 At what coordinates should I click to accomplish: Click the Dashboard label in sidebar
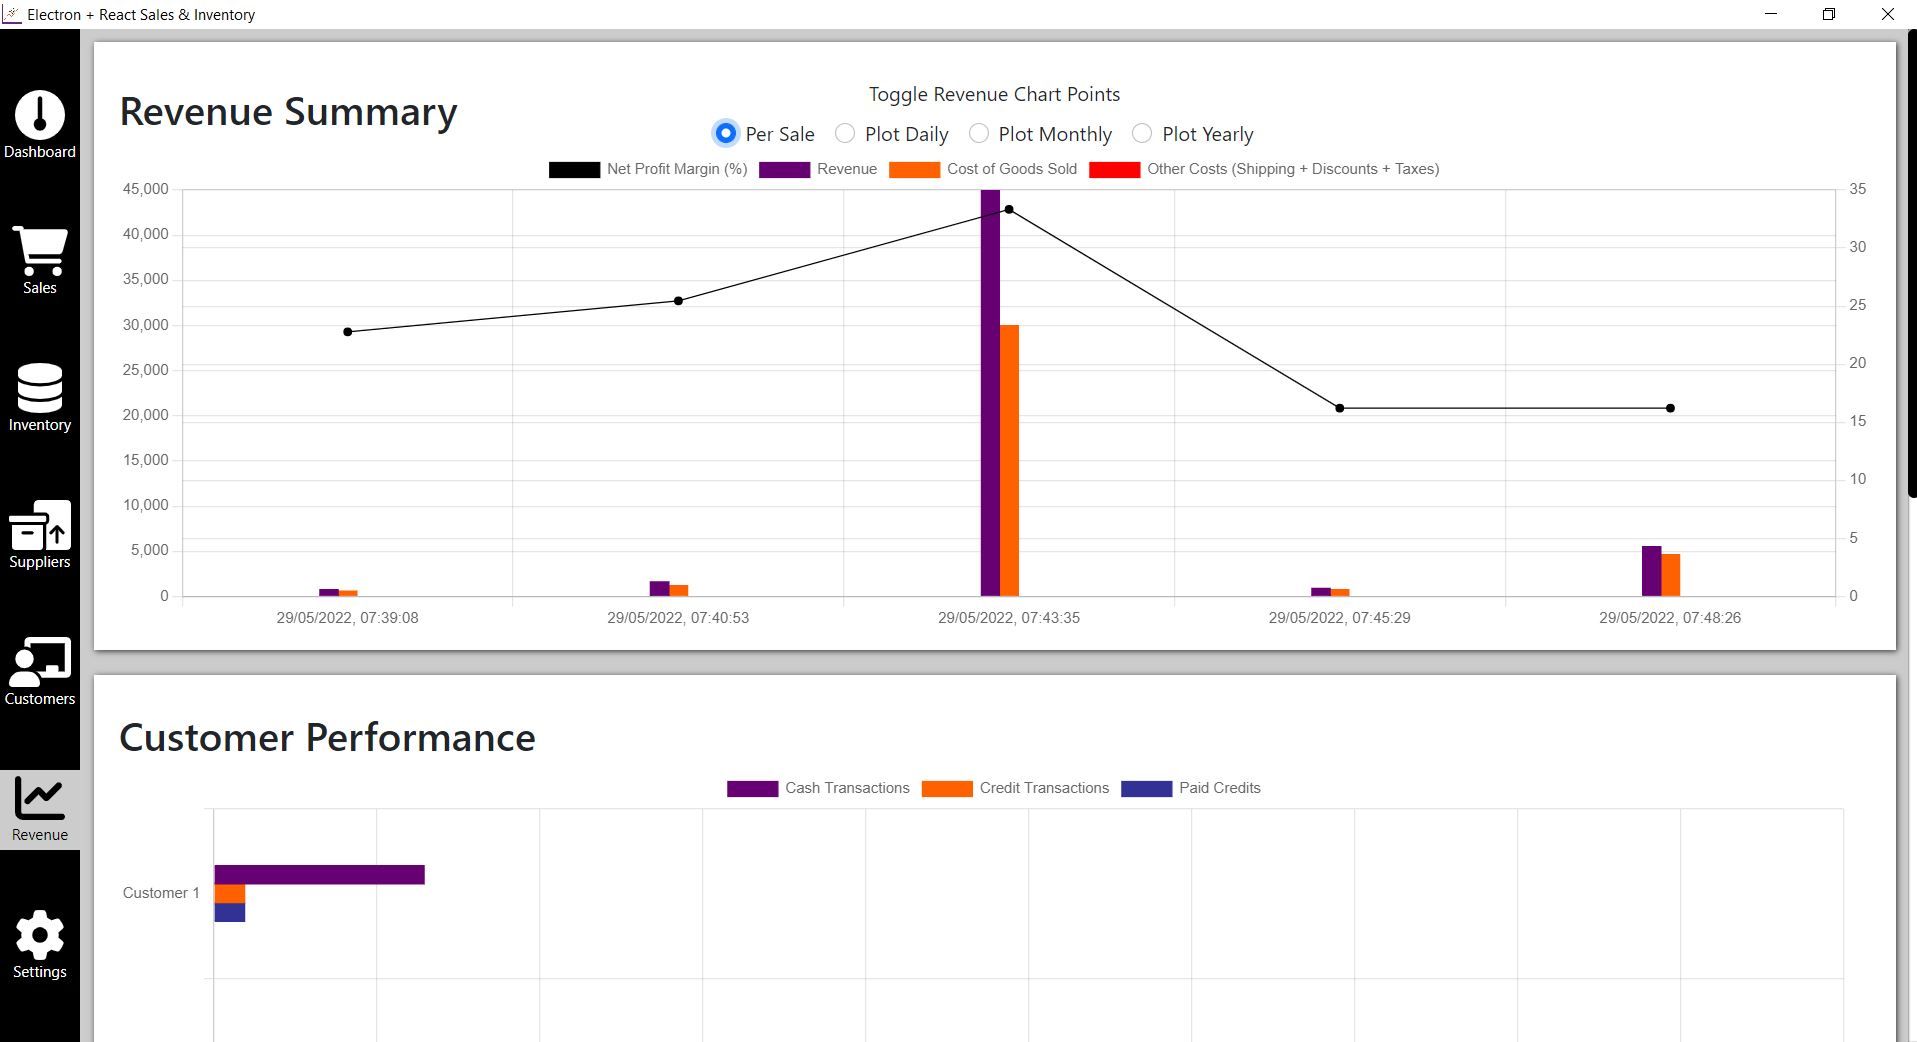pos(40,152)
